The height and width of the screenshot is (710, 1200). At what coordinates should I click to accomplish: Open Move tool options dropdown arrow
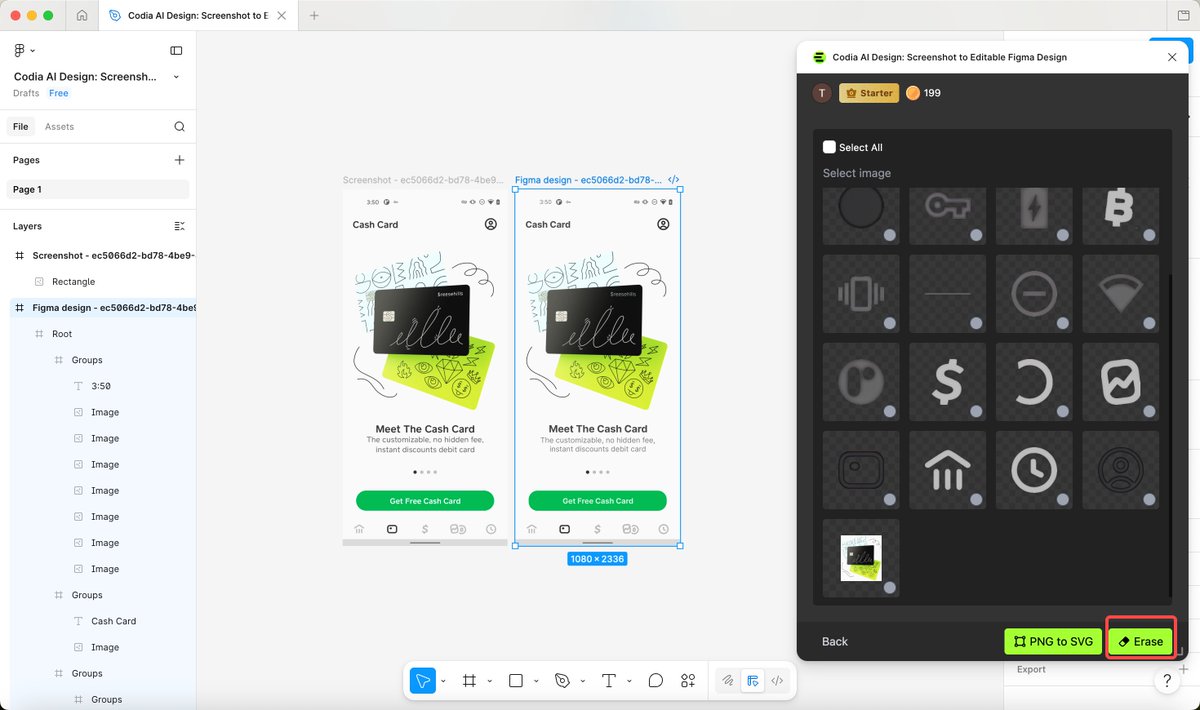tap(443, 681)
